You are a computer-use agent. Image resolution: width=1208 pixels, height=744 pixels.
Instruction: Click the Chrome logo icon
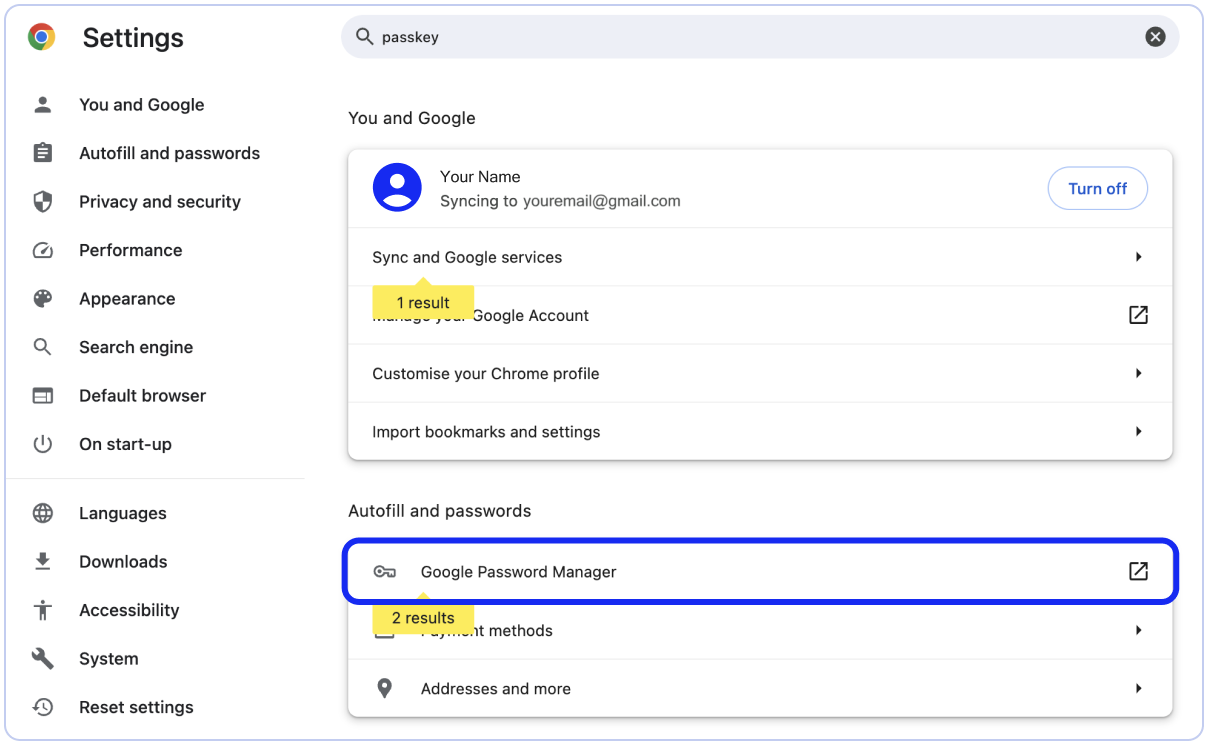(41, 38)
